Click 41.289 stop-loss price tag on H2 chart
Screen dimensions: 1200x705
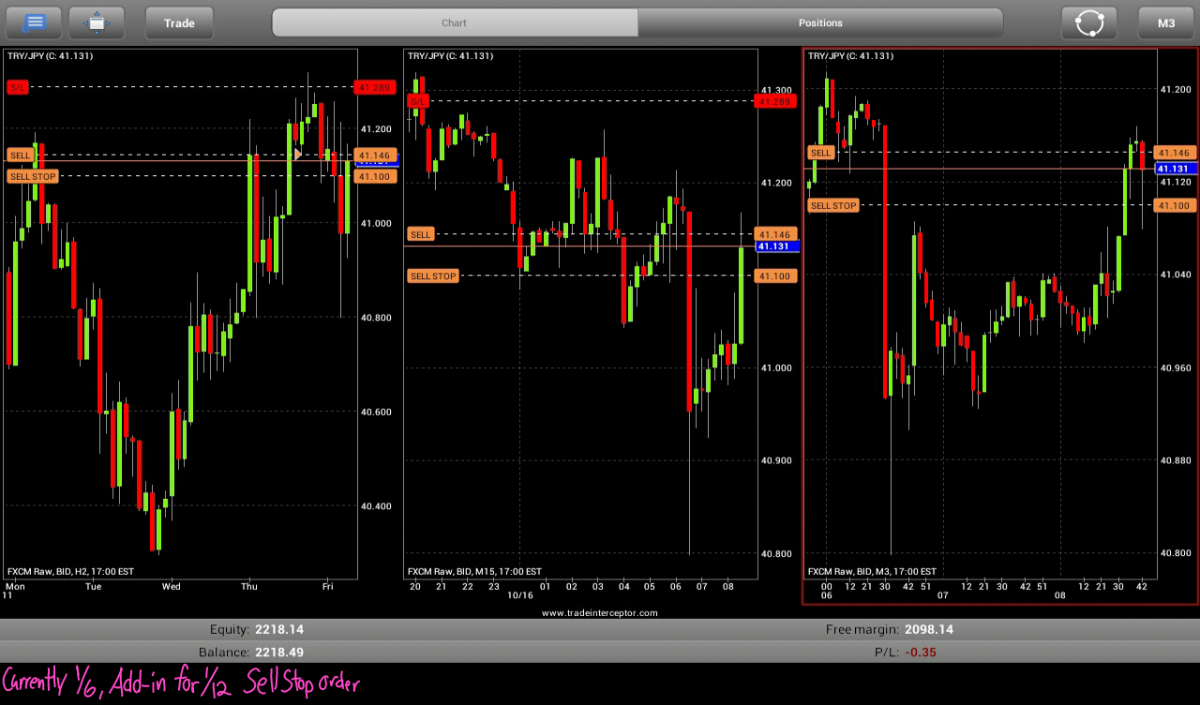(375, 88)
